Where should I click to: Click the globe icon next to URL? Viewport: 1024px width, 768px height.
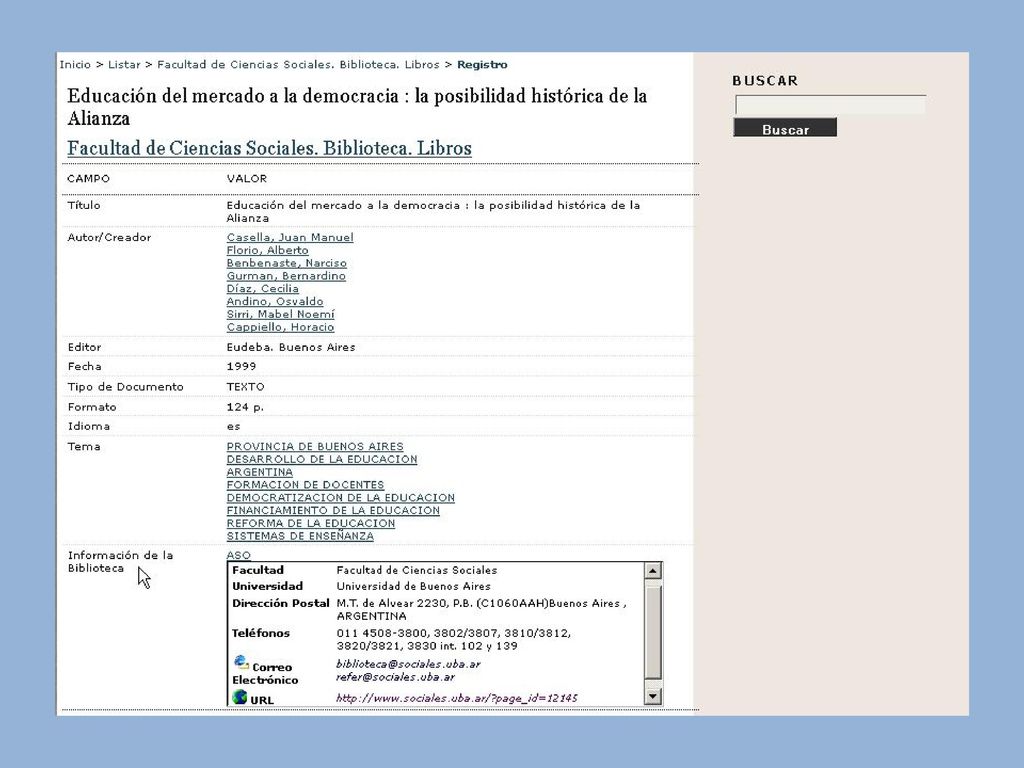click(240, 697)
